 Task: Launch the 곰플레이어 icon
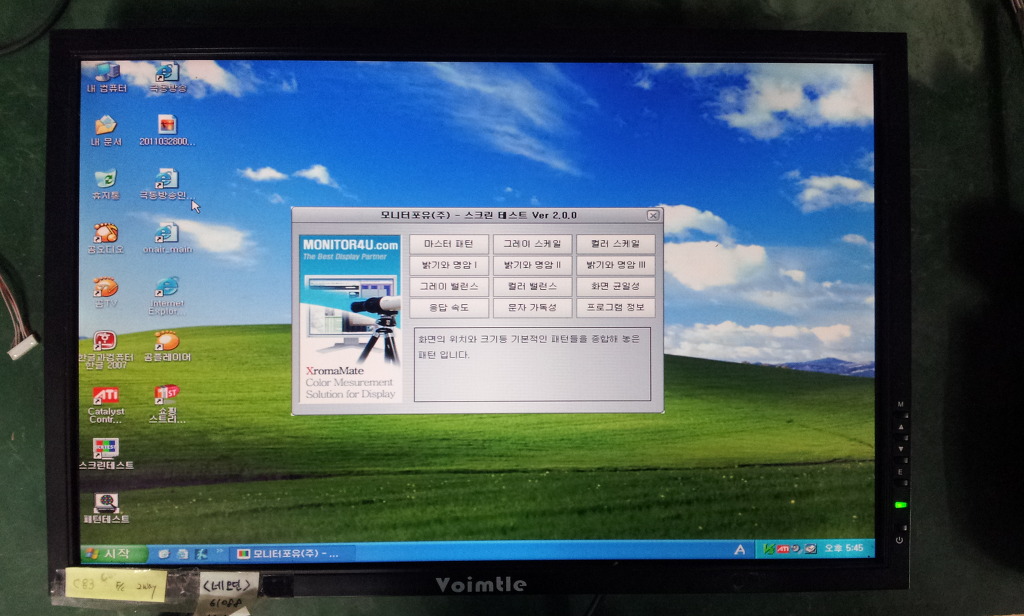pos(167,346)
